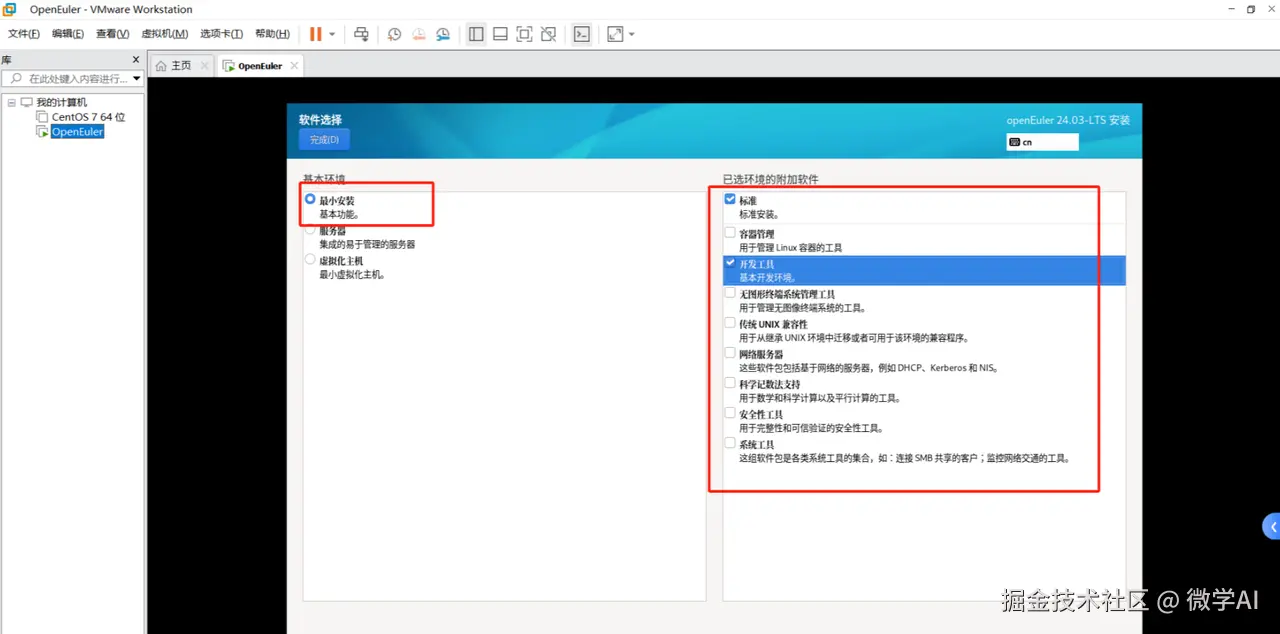Open the power options dropdown beside pause
1280x634 pixels.
[332, 34]
